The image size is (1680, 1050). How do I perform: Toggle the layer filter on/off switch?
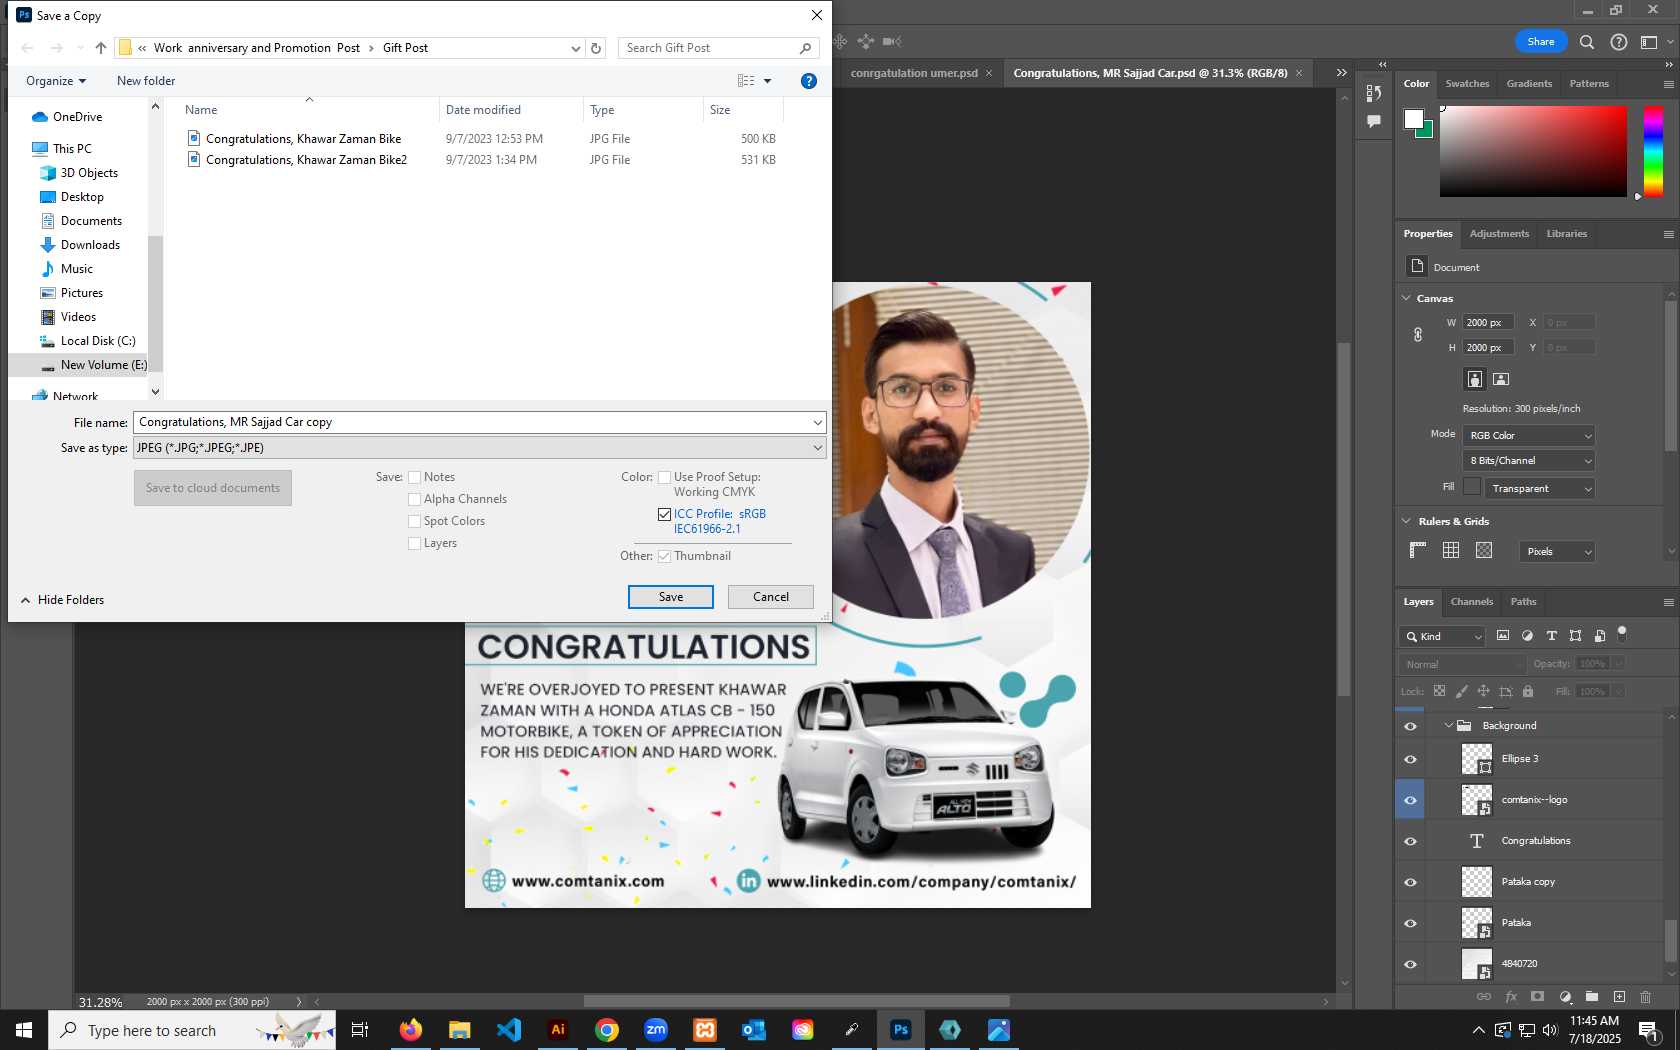click(x=1622, y=633)
